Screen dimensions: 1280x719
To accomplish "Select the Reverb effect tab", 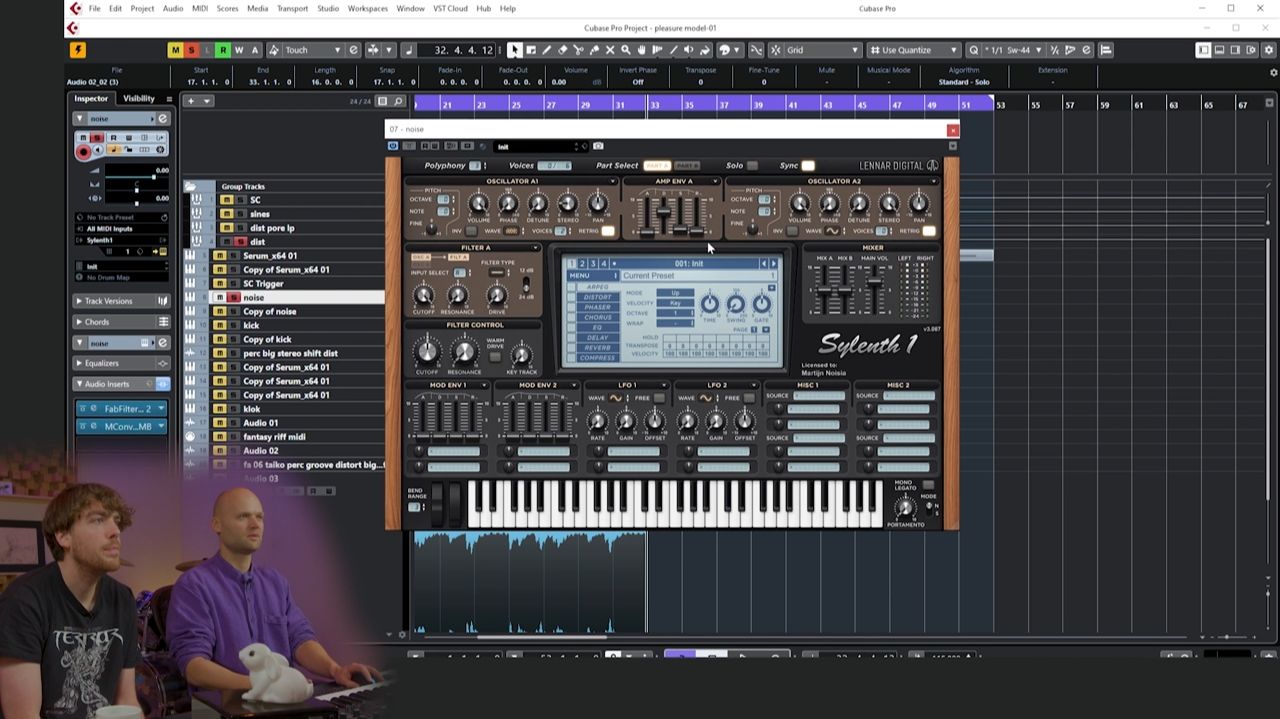I will [x=598, y=348].
